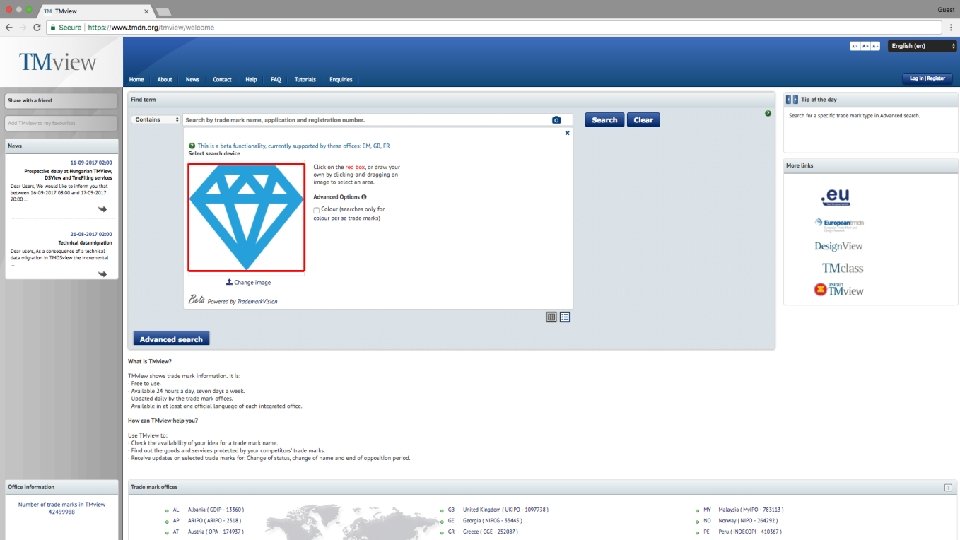Click the TMview logo
Screen dimensions: 960x540
(58, 62)
